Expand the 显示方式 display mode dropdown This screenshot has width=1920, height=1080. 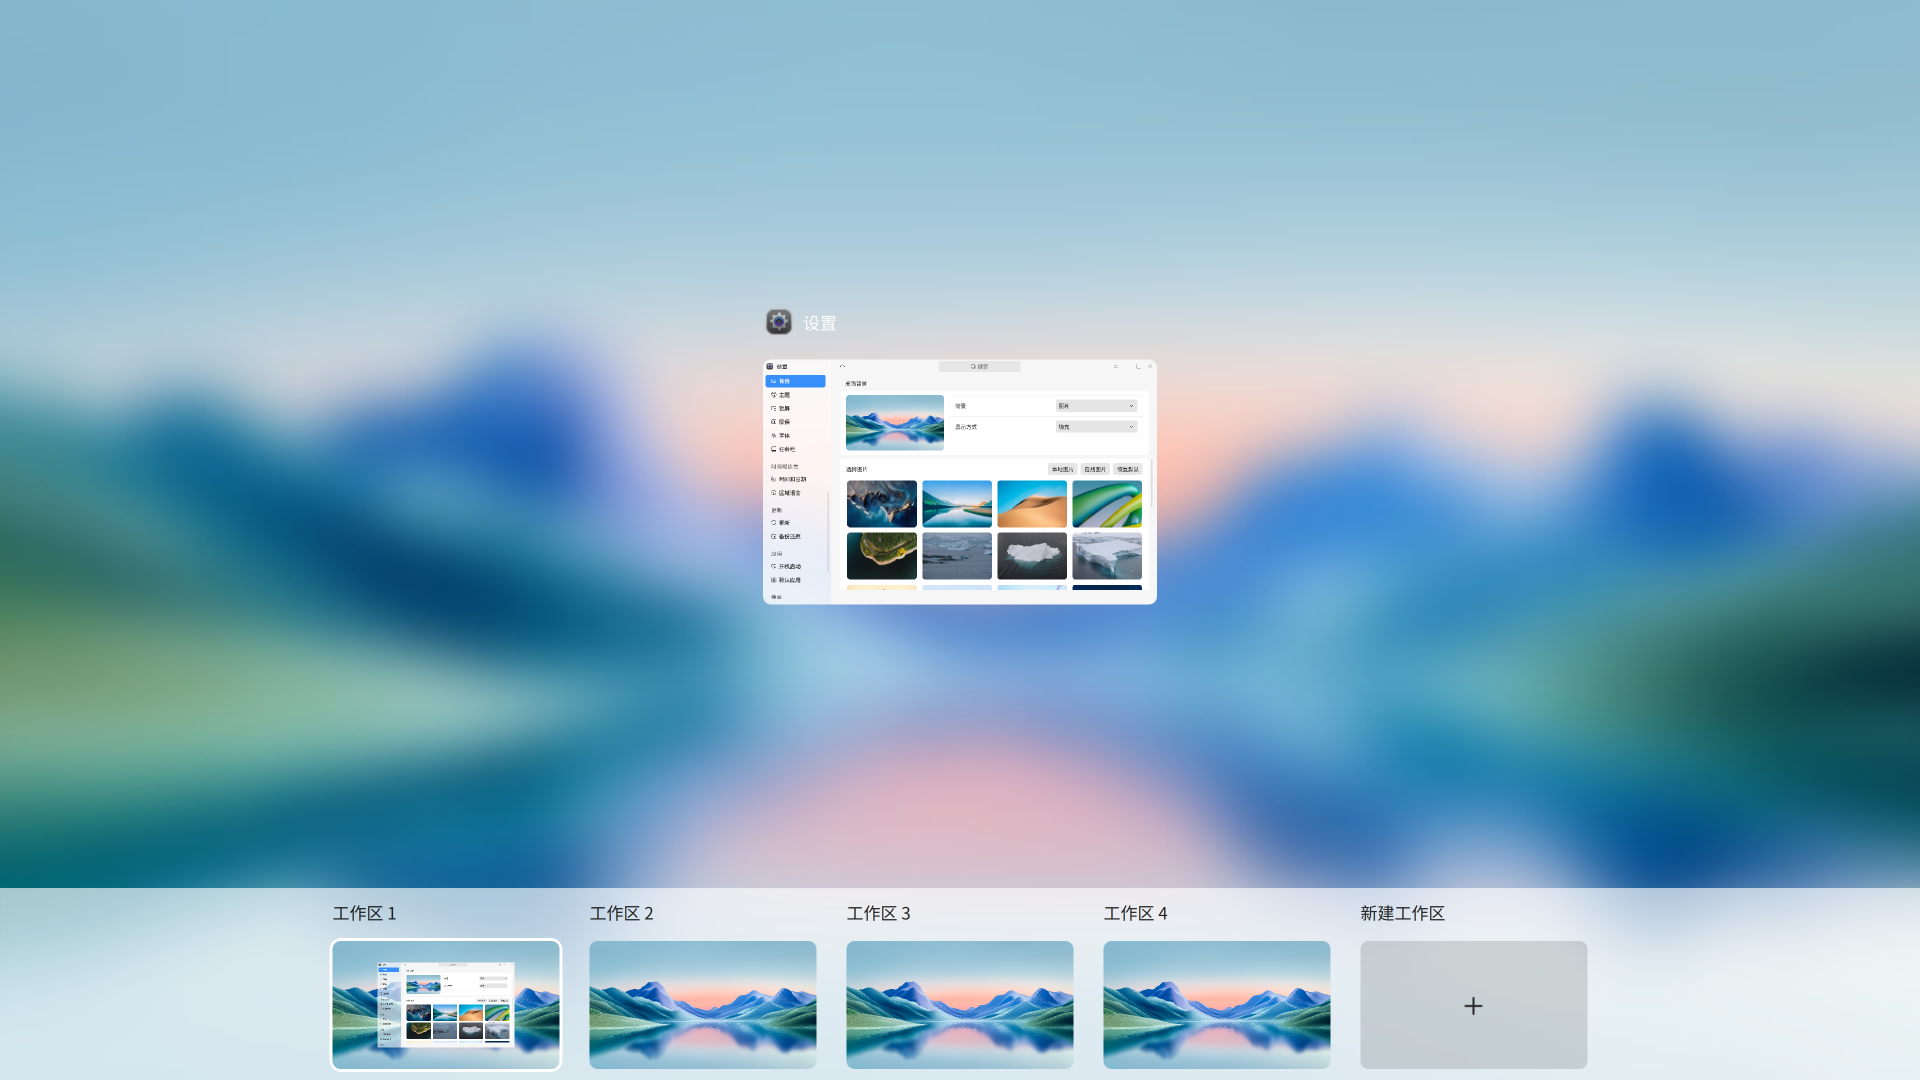point(1096,427)
